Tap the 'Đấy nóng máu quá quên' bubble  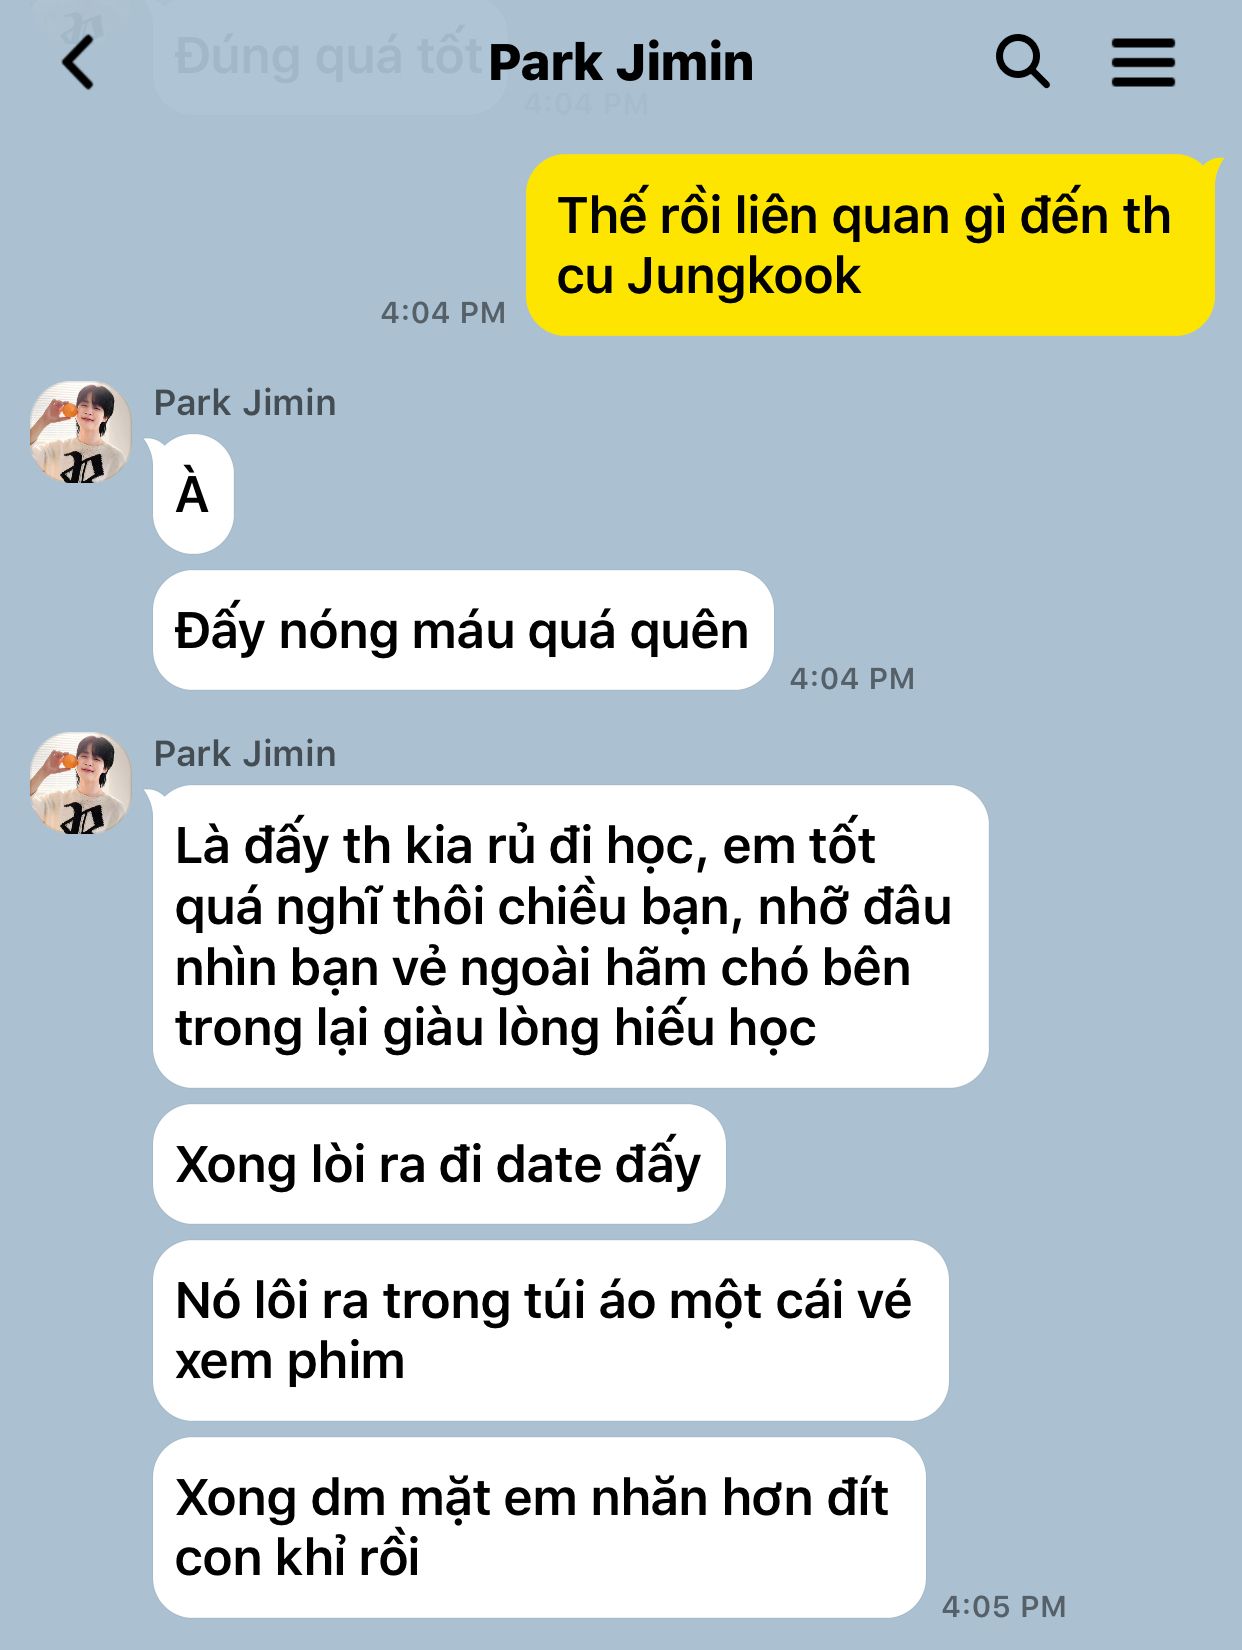coord(463,630)
